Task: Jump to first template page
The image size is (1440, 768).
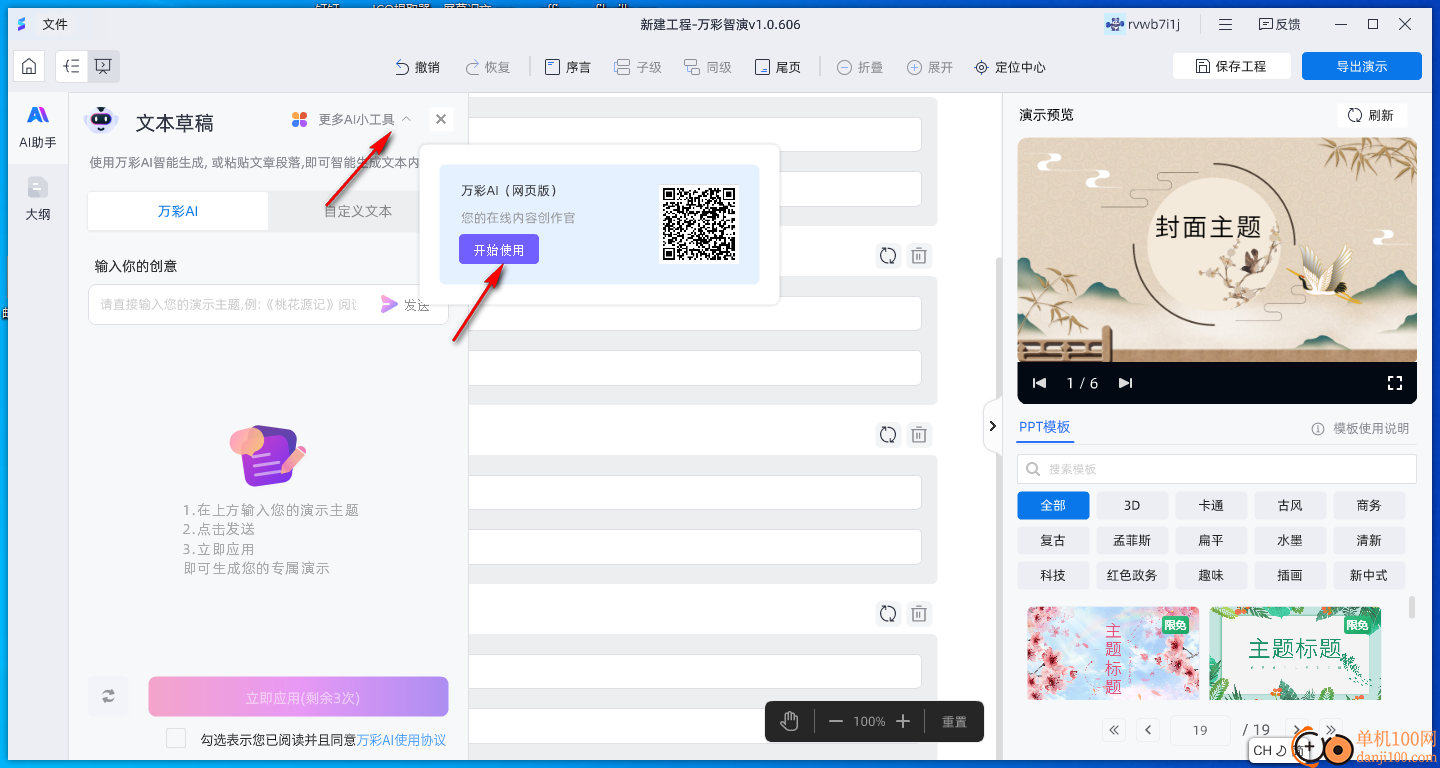Action: pos(1116,730)
